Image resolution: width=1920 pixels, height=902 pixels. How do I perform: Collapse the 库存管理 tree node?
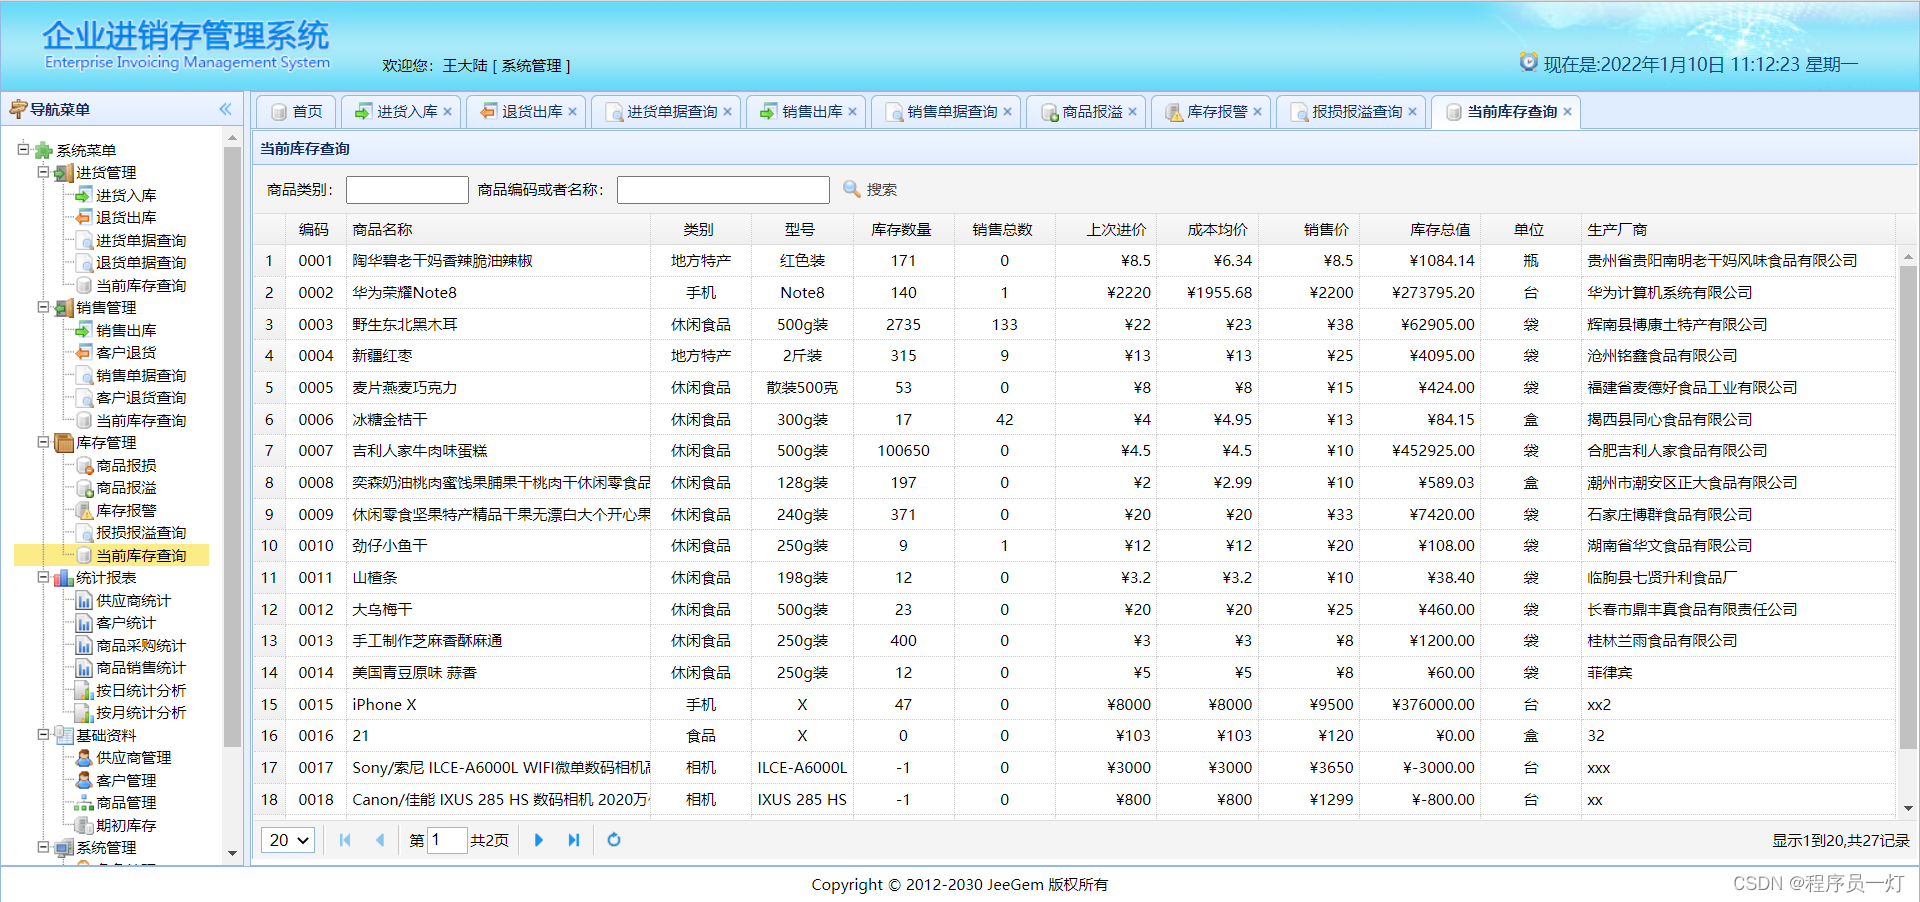point(43,441)
